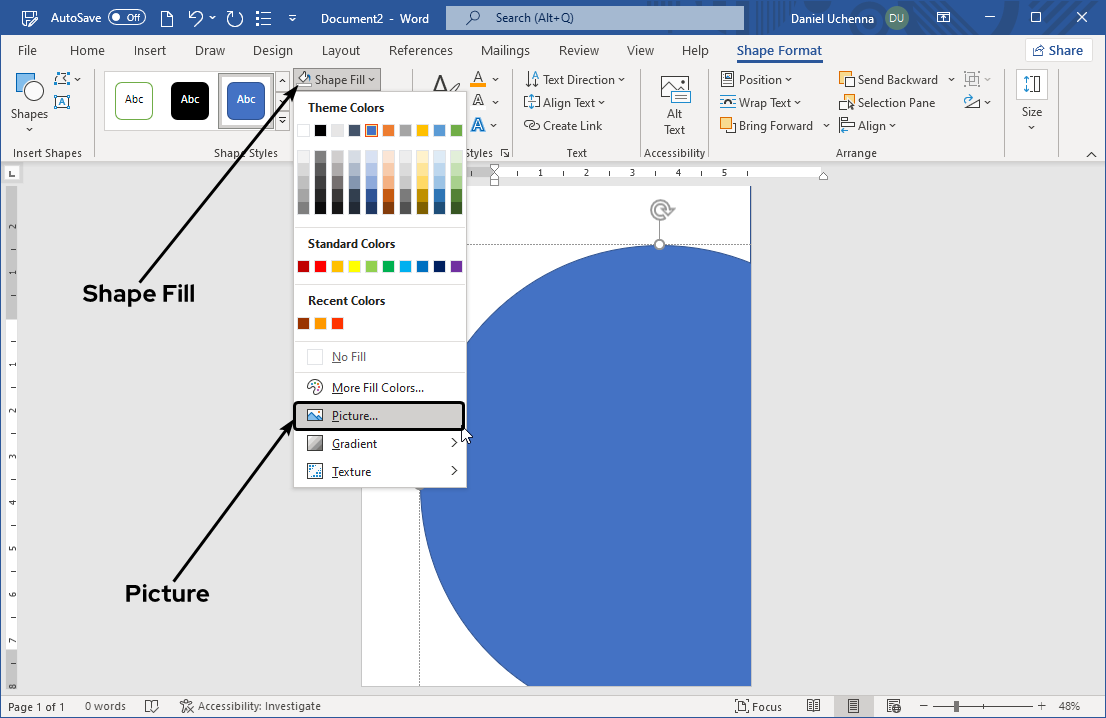1106x718 pixels.
Task: Click the shape's rotation handle
Action: tap(660, 210)
